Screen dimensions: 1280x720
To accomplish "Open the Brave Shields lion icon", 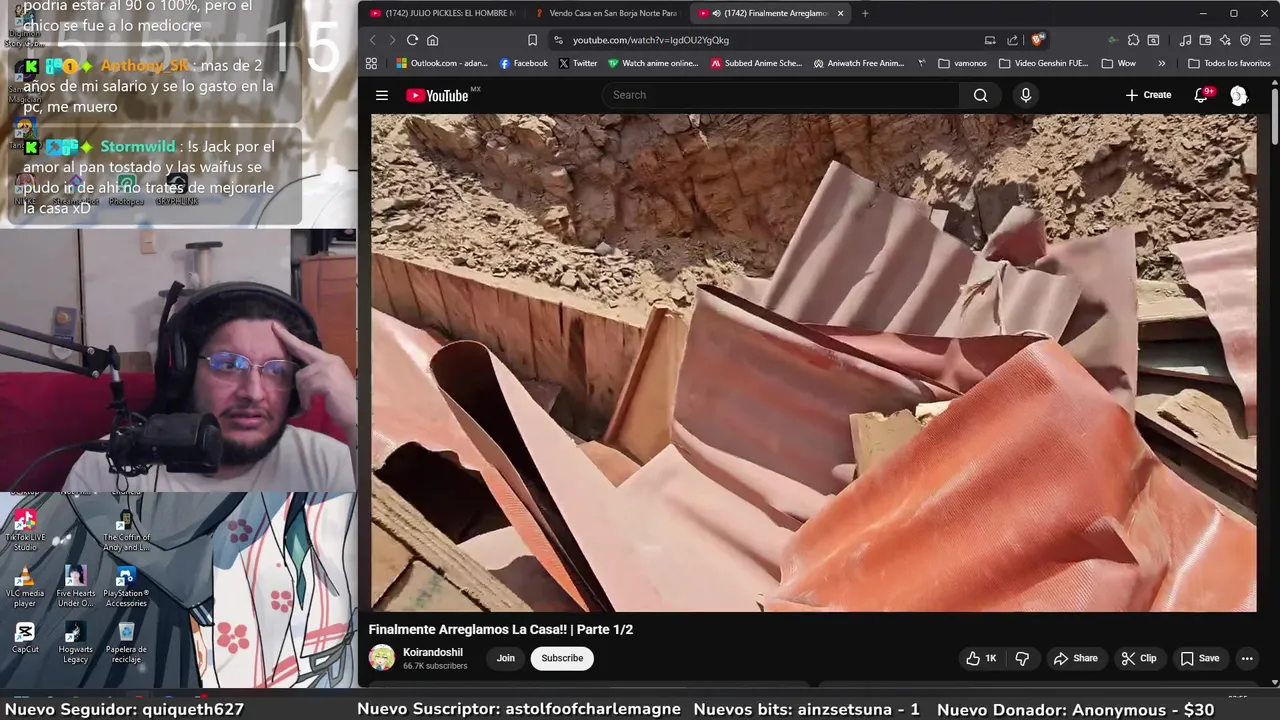I will click(x=1037, y=40).
